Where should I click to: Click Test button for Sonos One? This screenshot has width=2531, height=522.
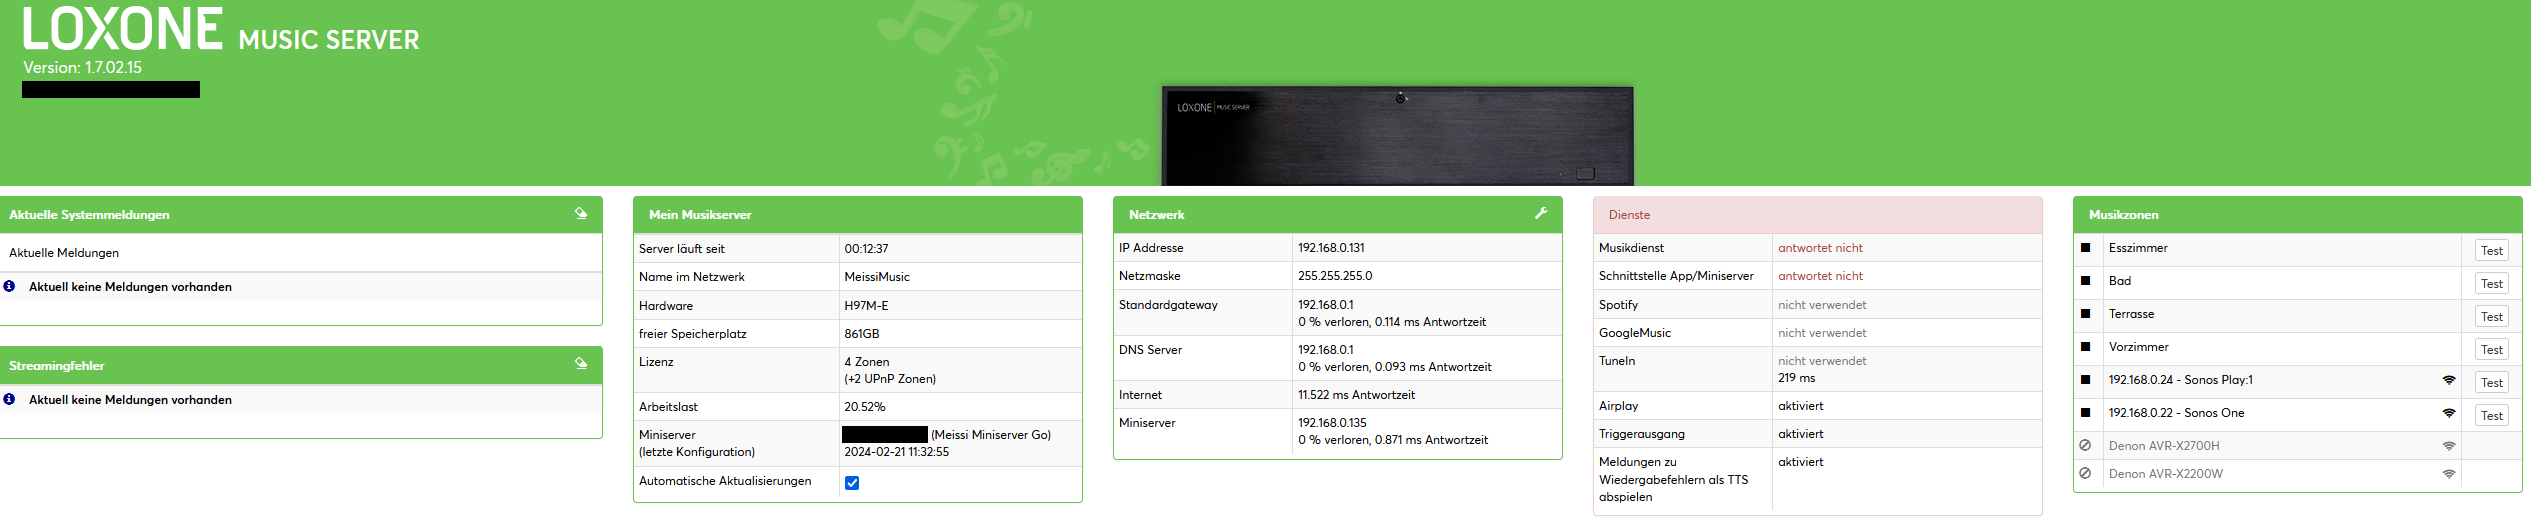(2492, 416)
